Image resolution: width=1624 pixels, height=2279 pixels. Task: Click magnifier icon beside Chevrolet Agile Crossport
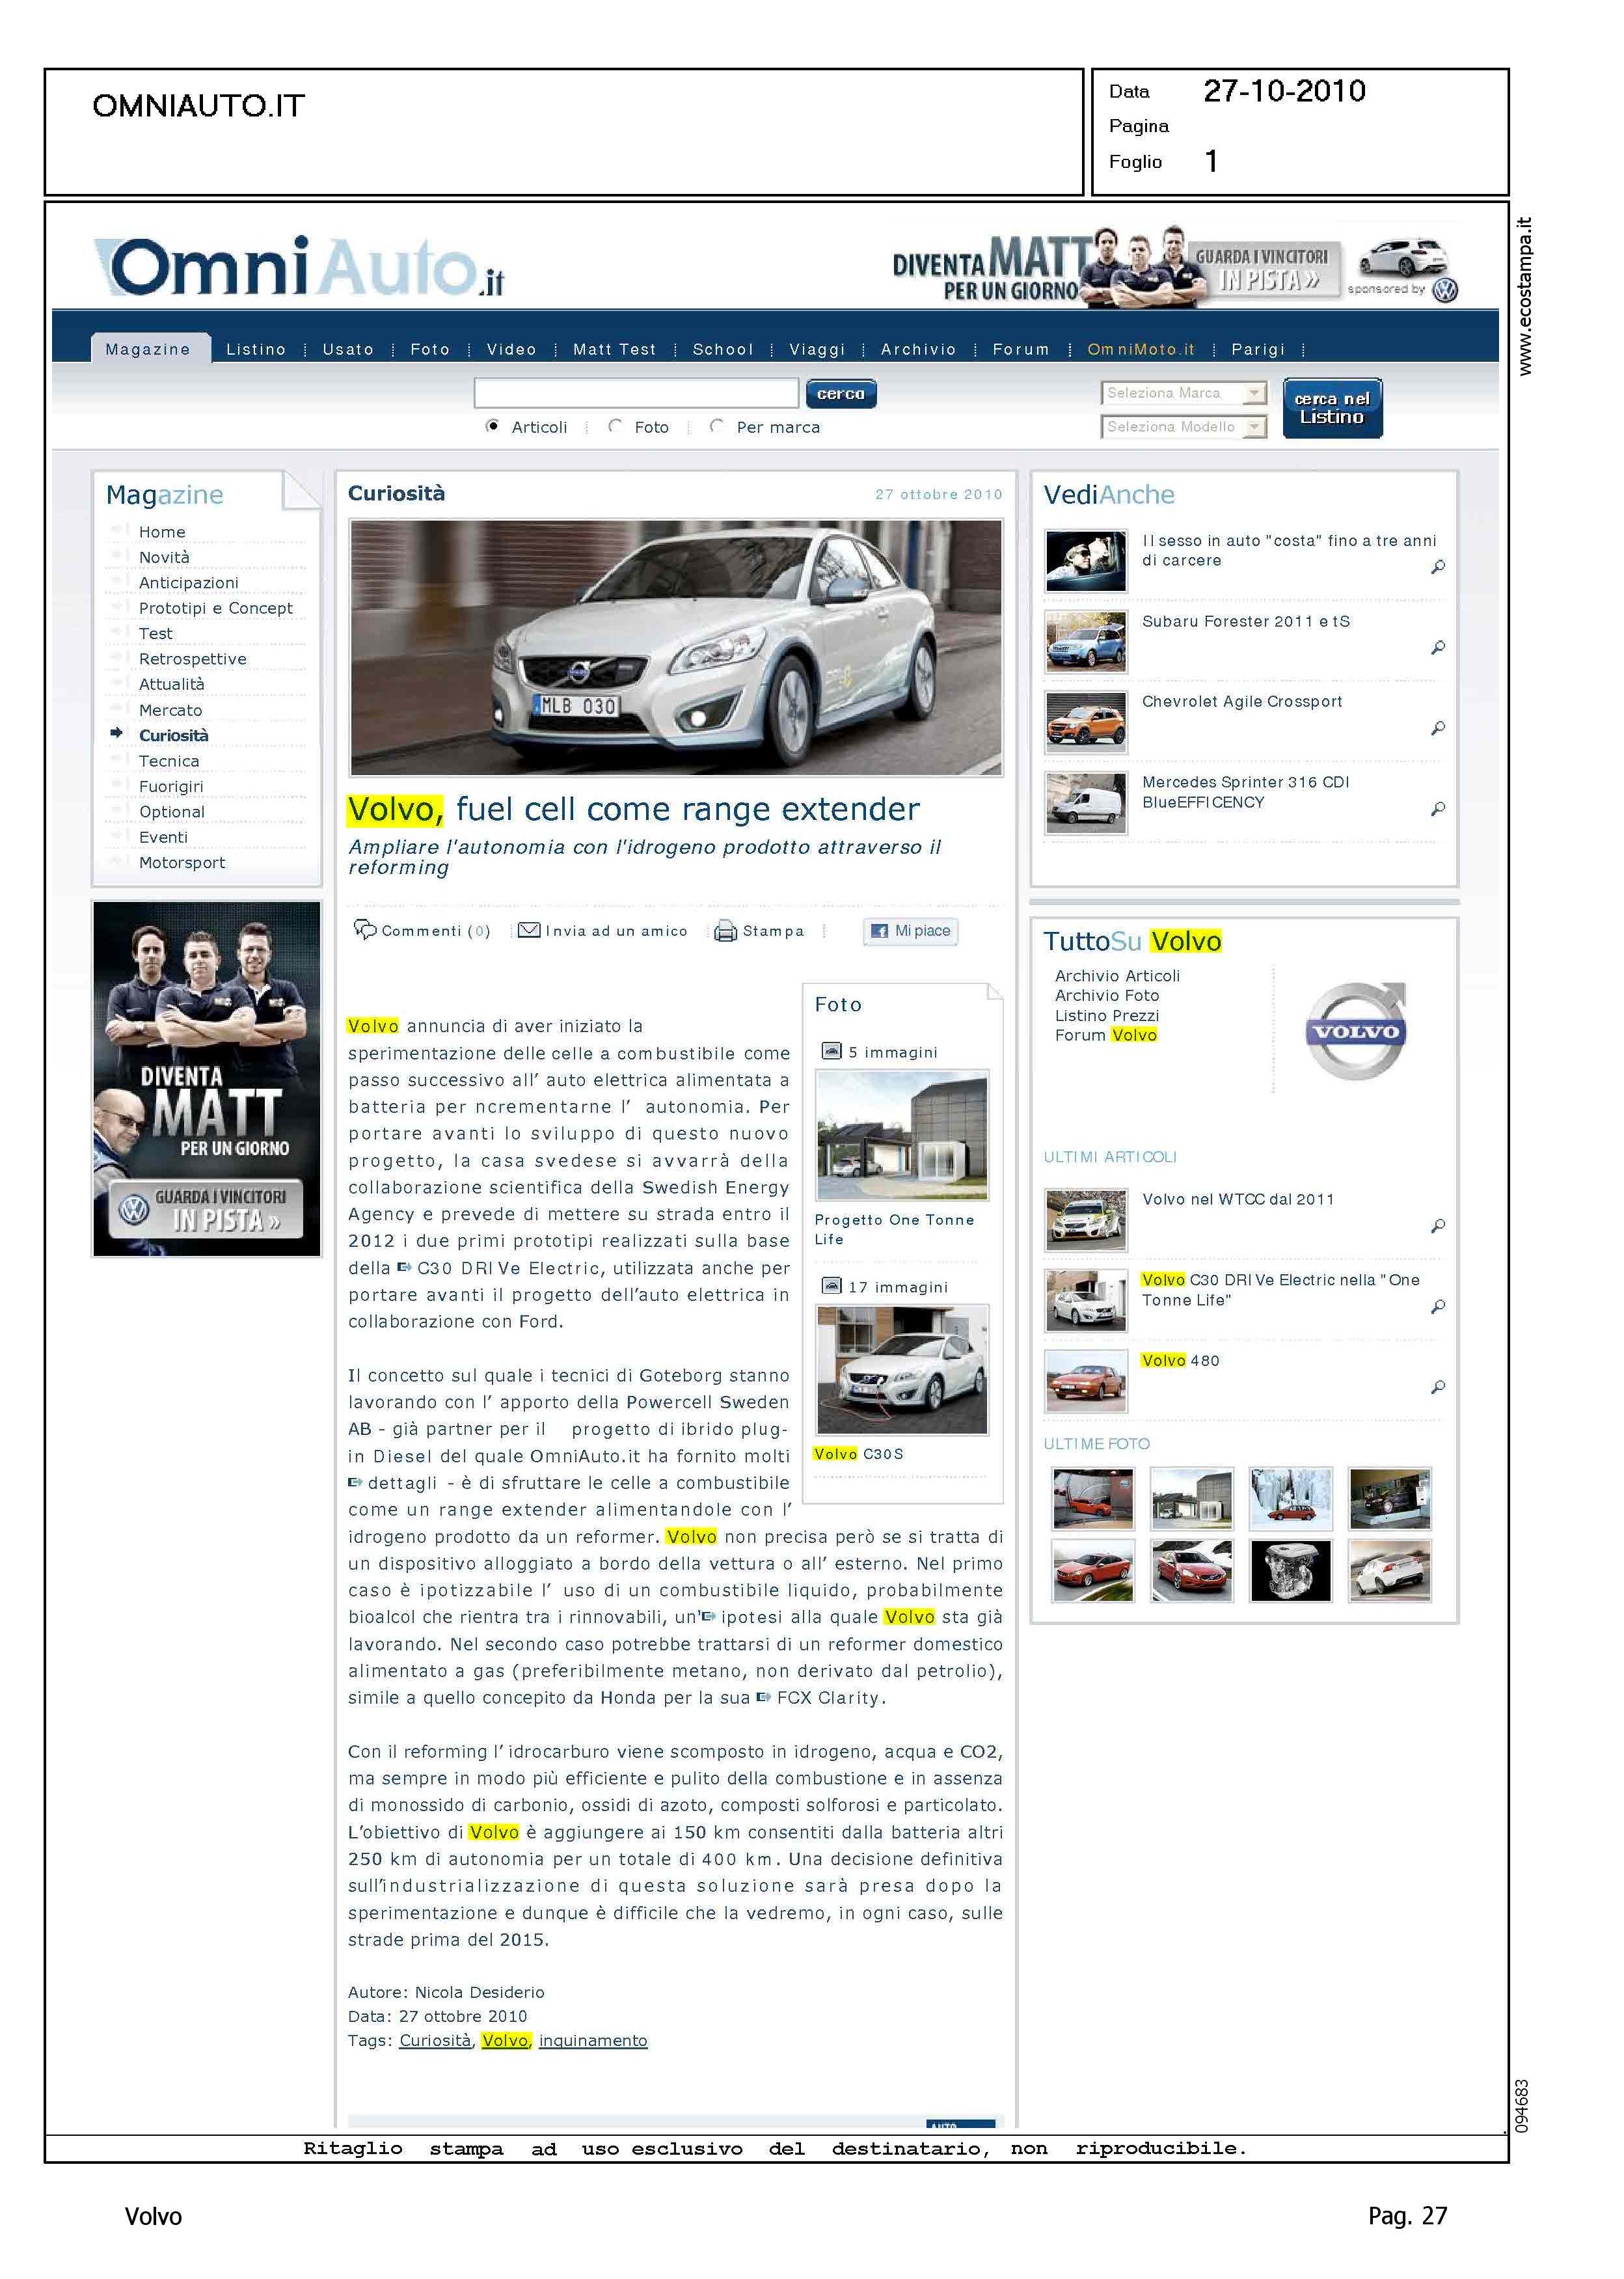[x=1437, y=728]
